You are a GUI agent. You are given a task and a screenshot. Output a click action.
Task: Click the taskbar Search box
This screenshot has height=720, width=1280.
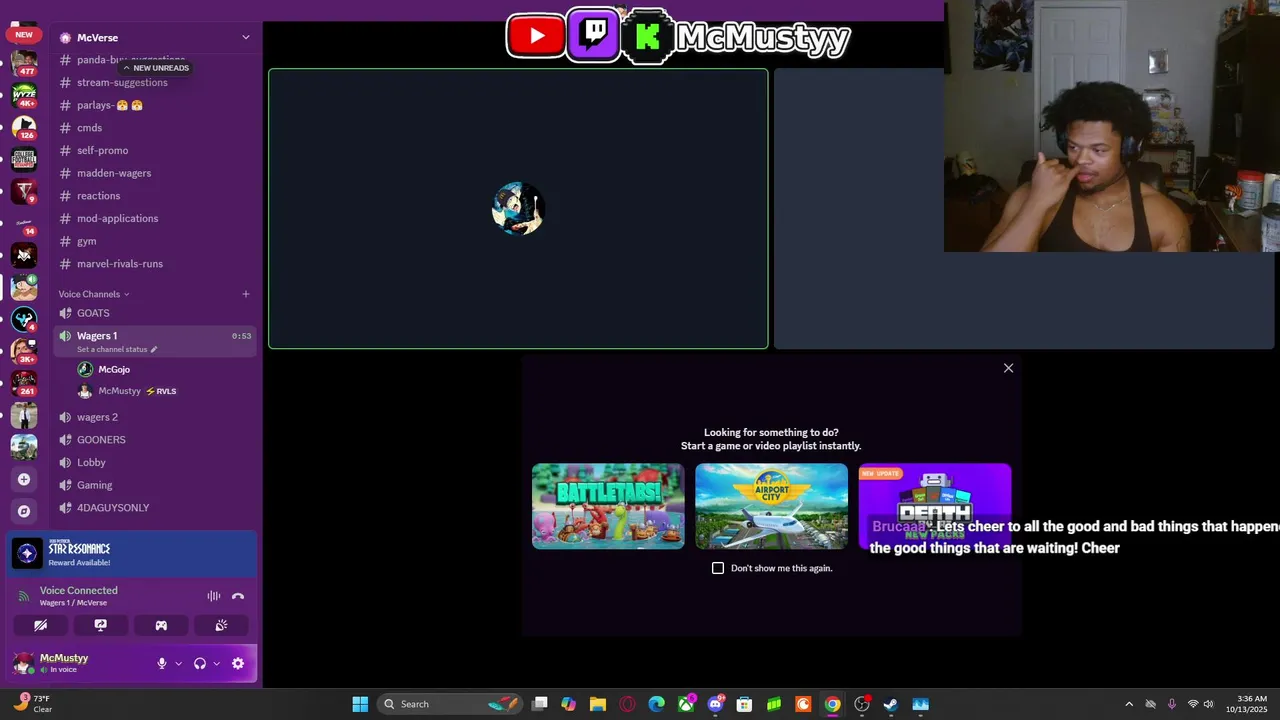tap(450, 704)
